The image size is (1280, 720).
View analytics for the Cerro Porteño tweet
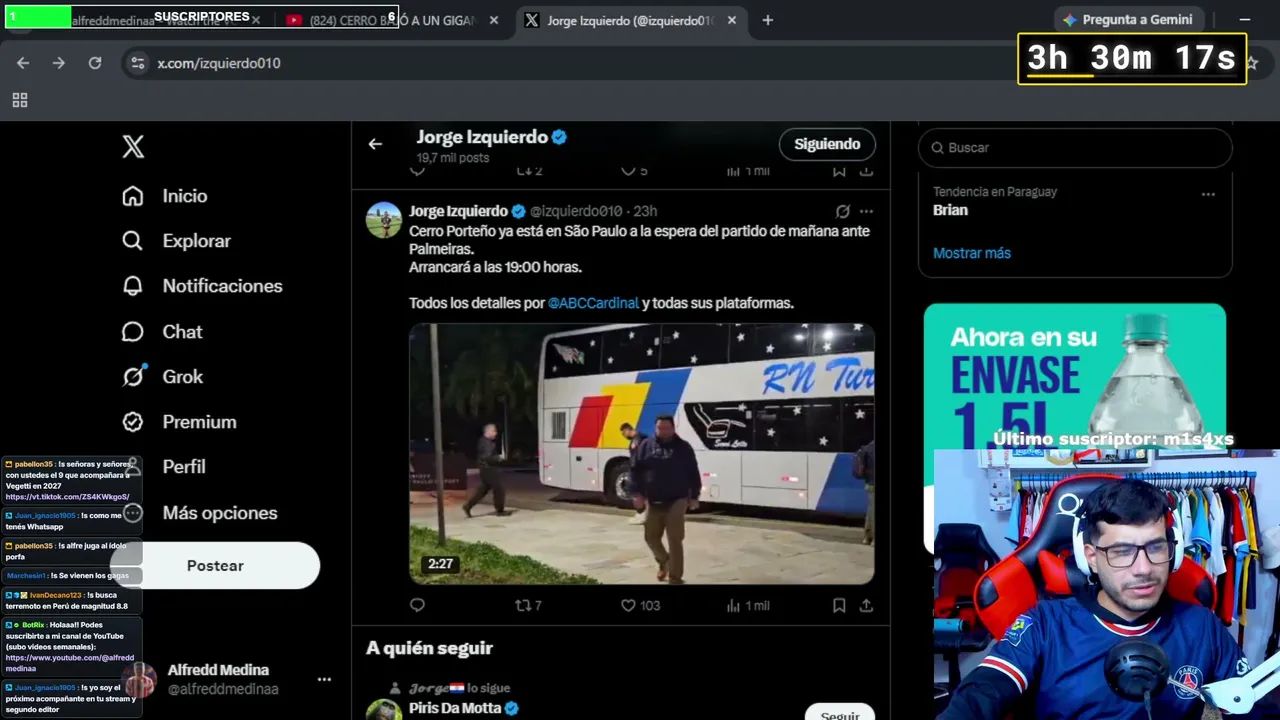coord(748,605)
